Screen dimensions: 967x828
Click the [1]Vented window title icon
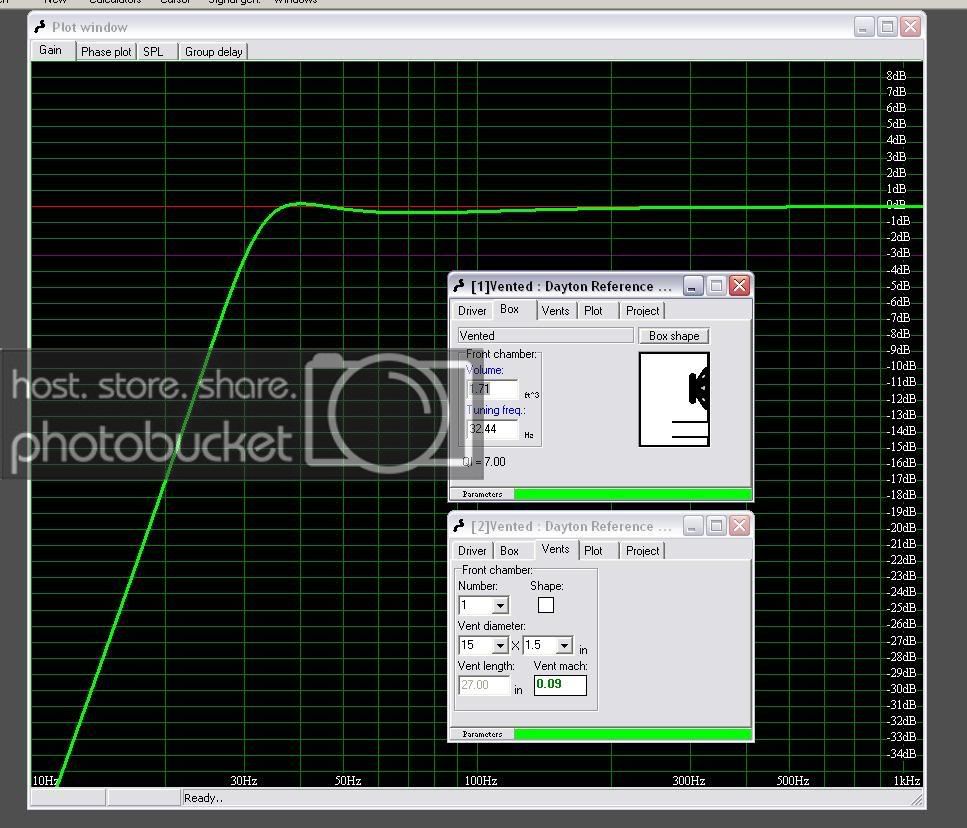coord(459,285)
